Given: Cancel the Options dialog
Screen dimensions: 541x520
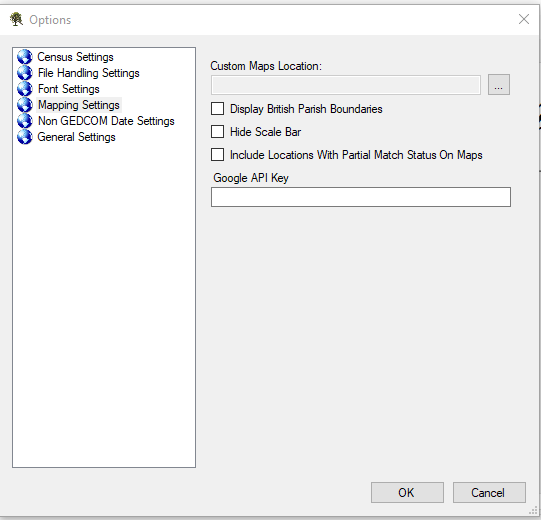Looking at the screenshot, I should click(x=489, y=492).
